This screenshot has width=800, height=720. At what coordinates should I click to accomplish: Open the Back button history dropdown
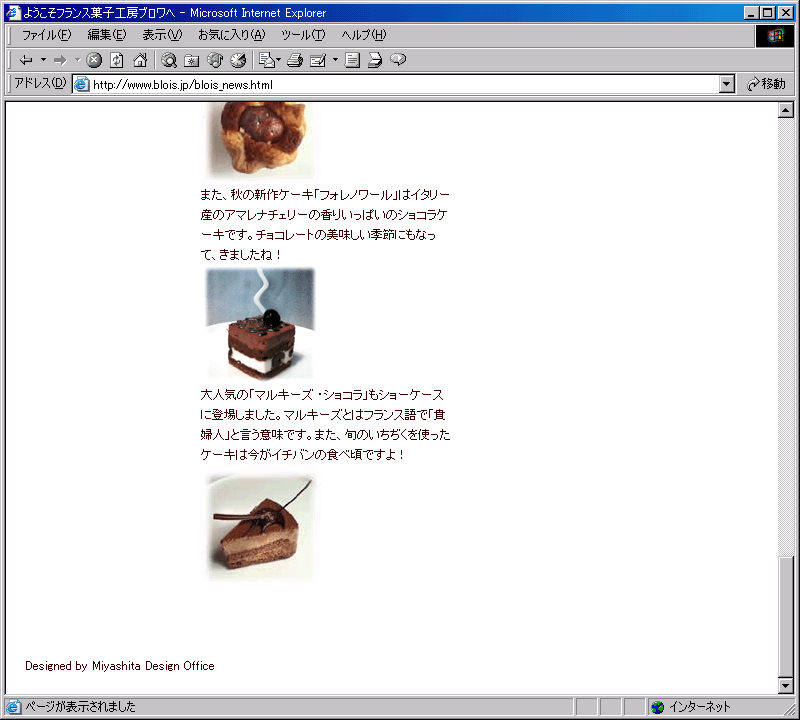tap(43, 60)
